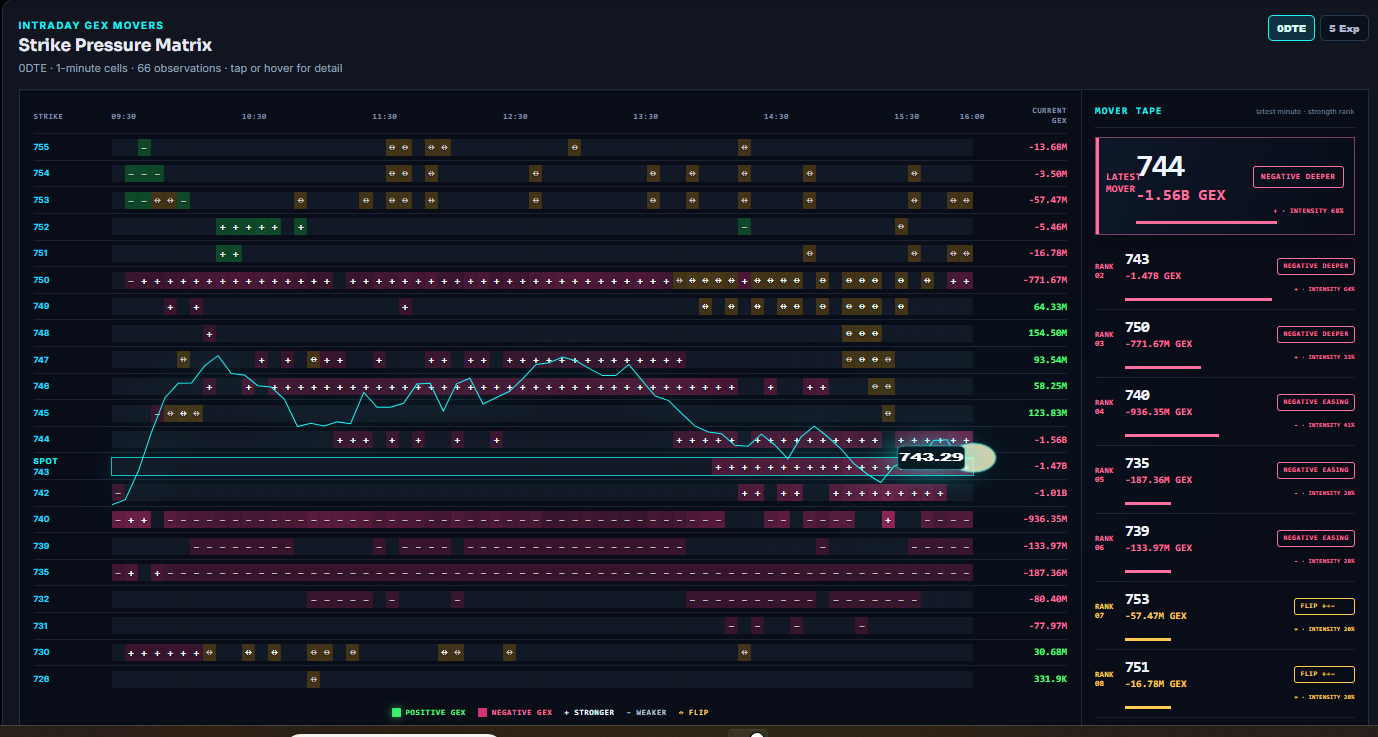
Task: Select the rank 08 strike 751 mover
Action: (x=1226, y=684)
